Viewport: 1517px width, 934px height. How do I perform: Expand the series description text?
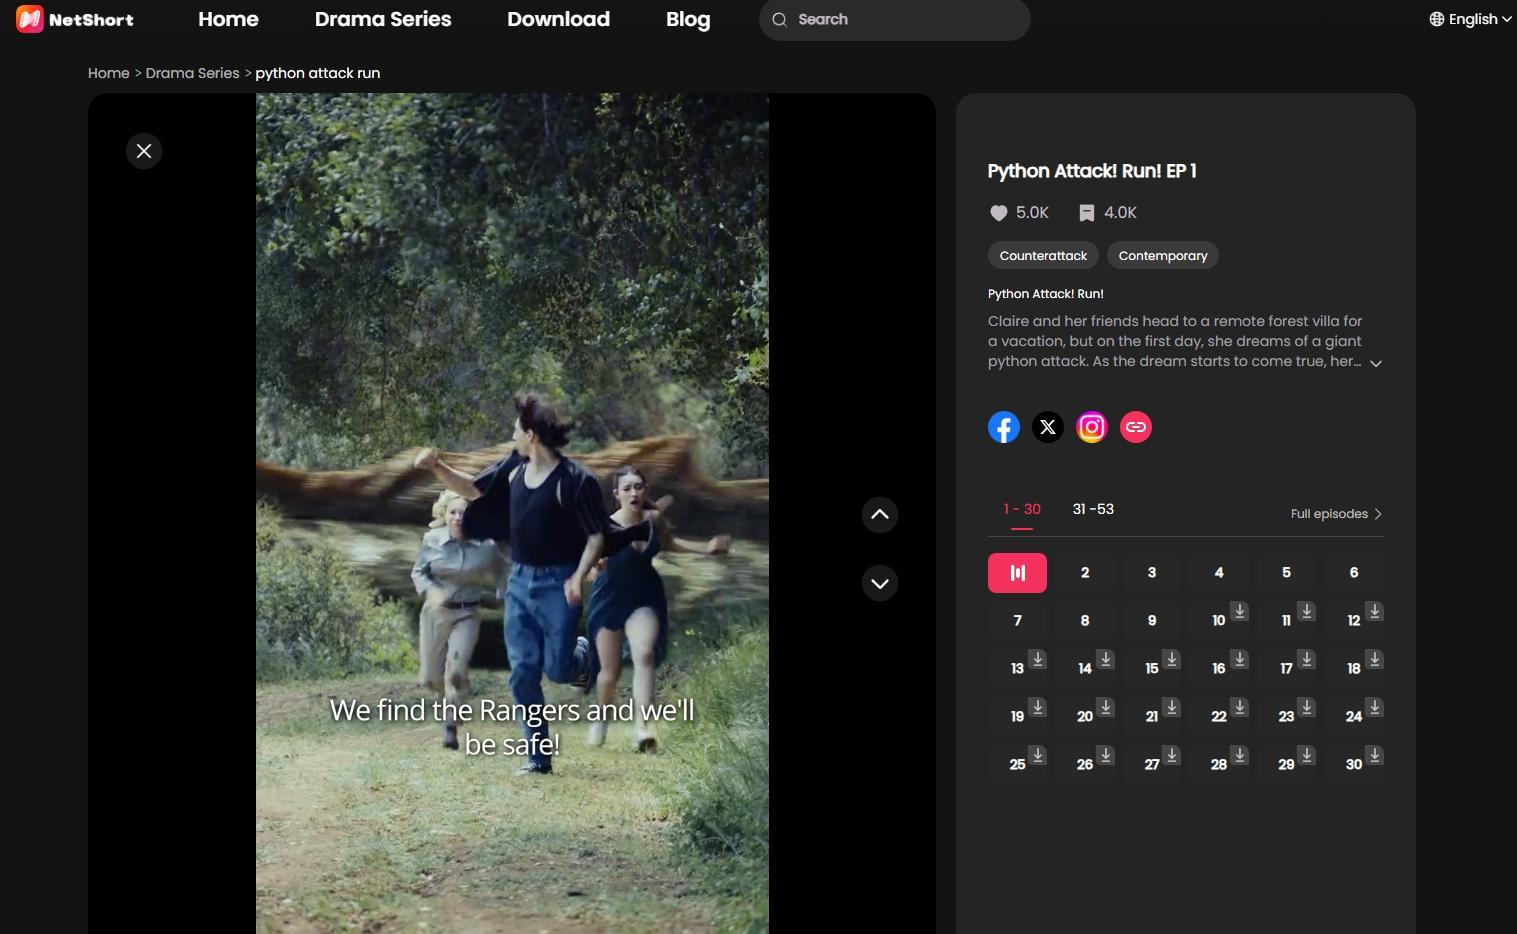1376,363
